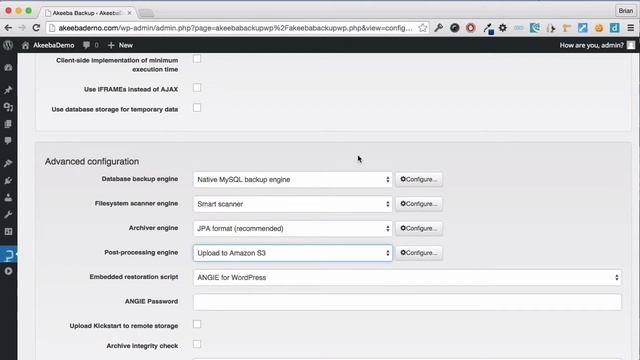Viewport: 640px width, 360px height.
Task: Enable Use IFRAMEs instead of AJAX
Action: (197, 88)
